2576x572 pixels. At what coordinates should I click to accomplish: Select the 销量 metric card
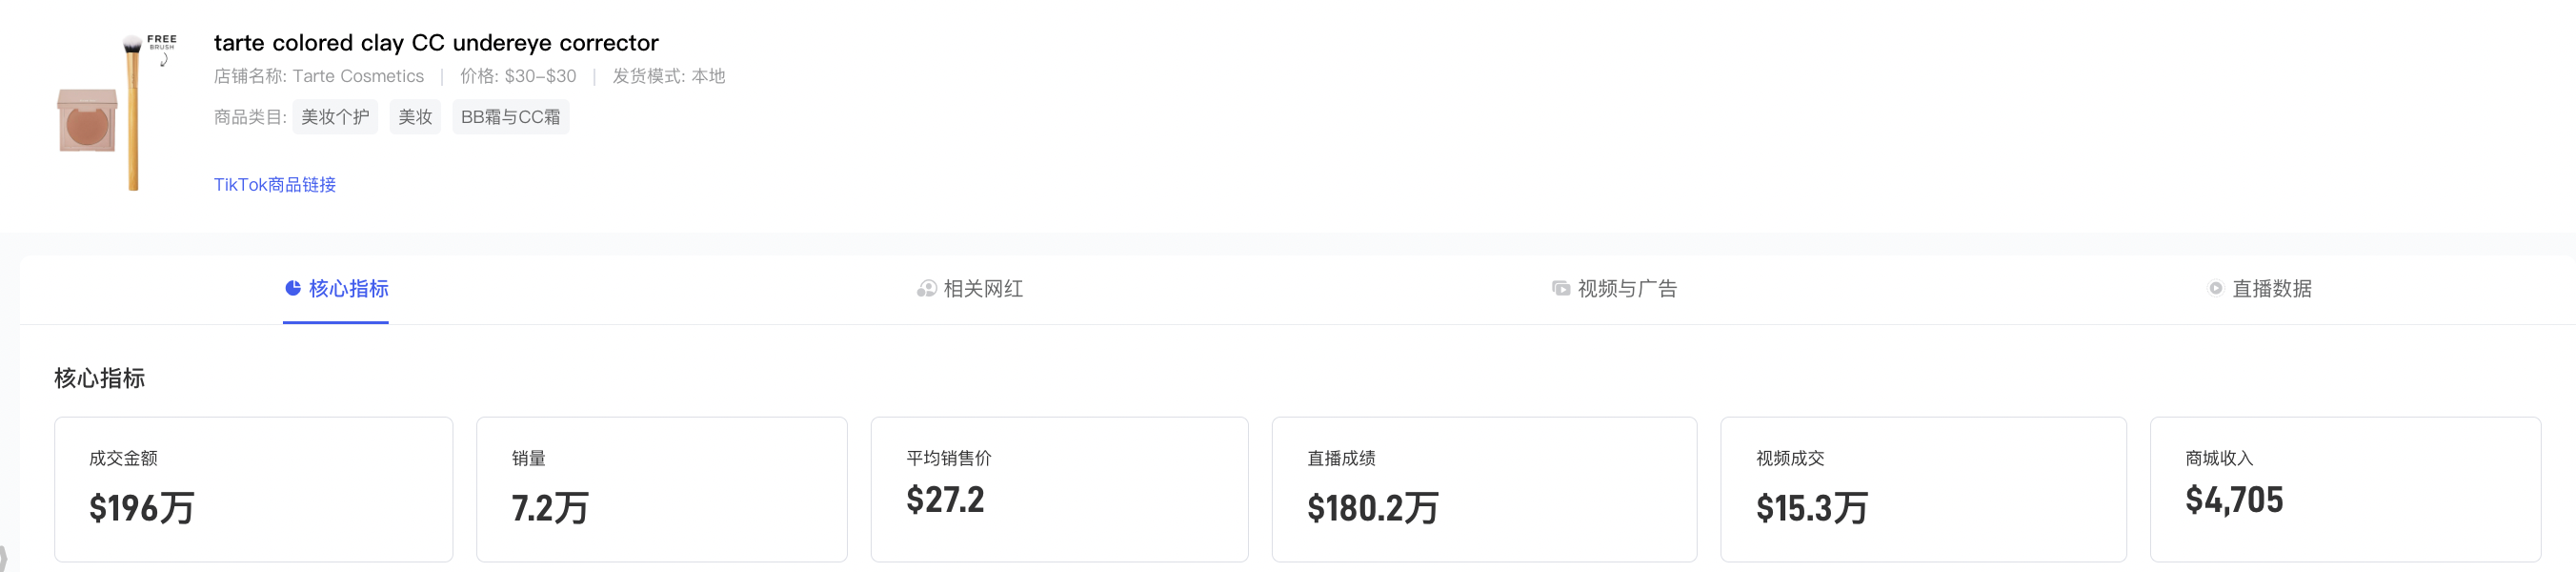(662, 488)
